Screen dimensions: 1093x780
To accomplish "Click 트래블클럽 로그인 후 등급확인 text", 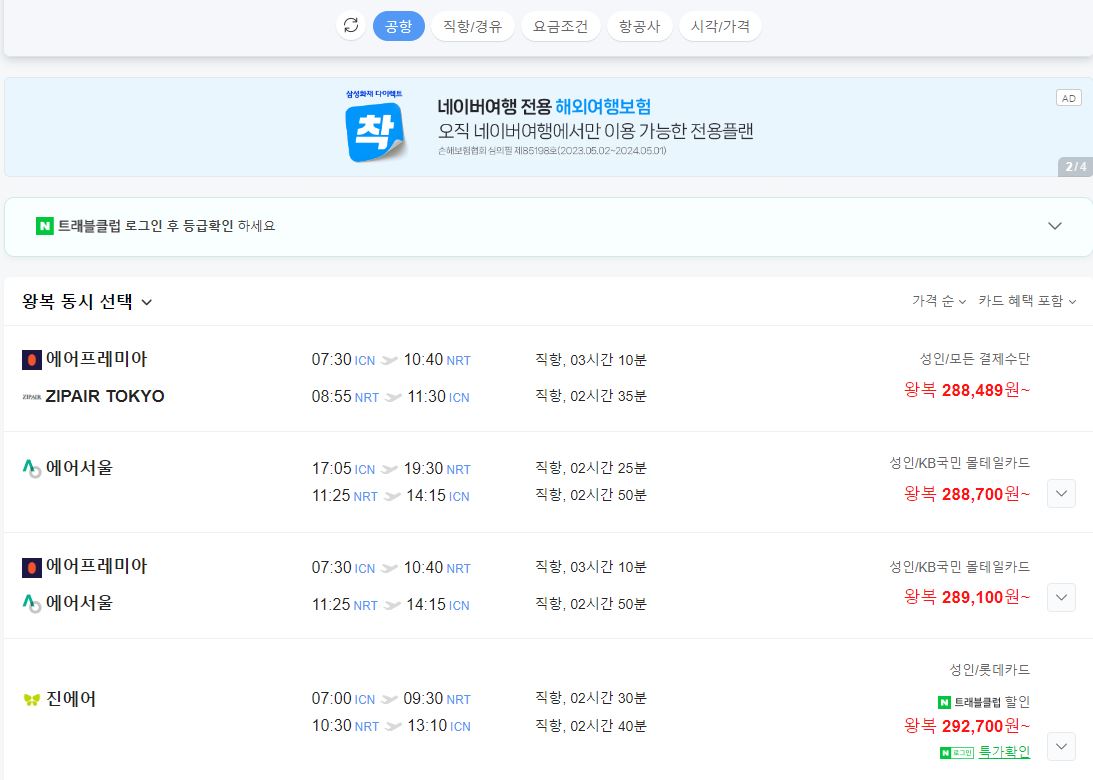I will [167, 226].
